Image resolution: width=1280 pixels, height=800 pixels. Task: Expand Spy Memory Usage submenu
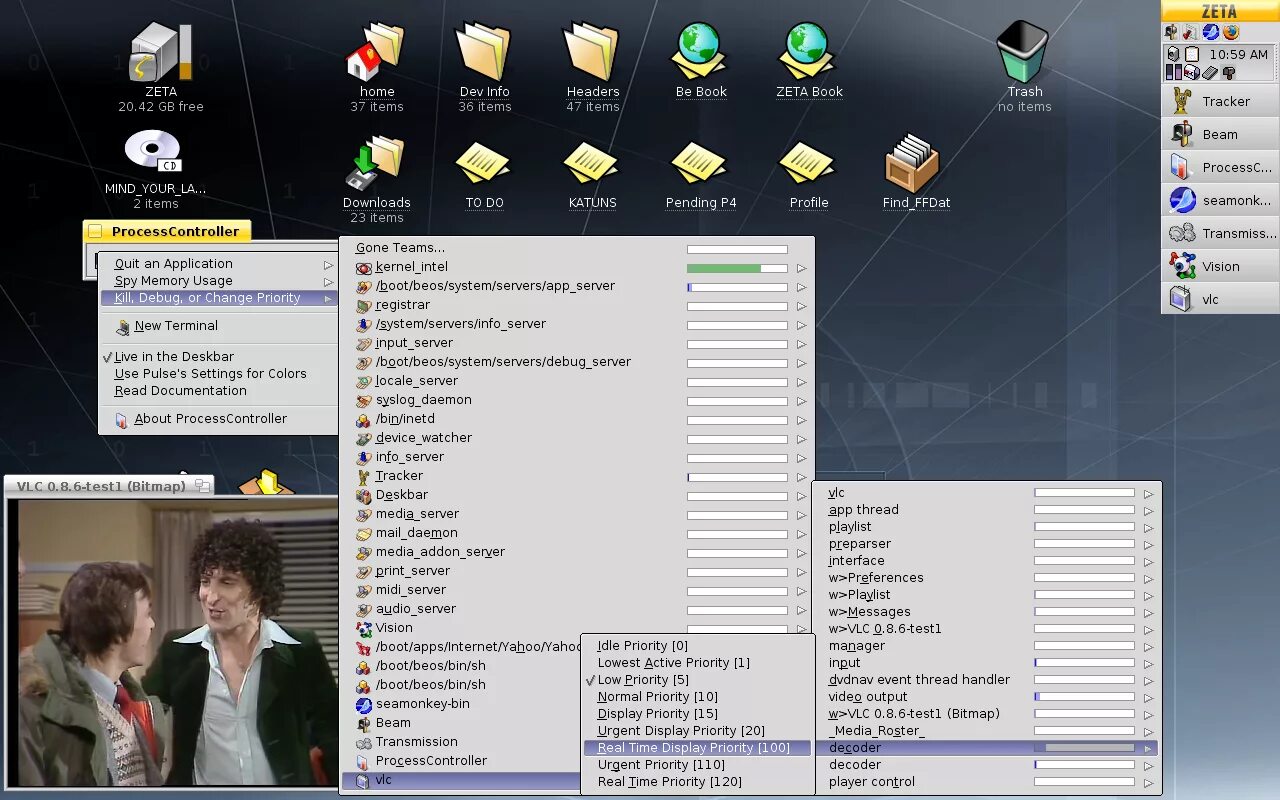218,280
